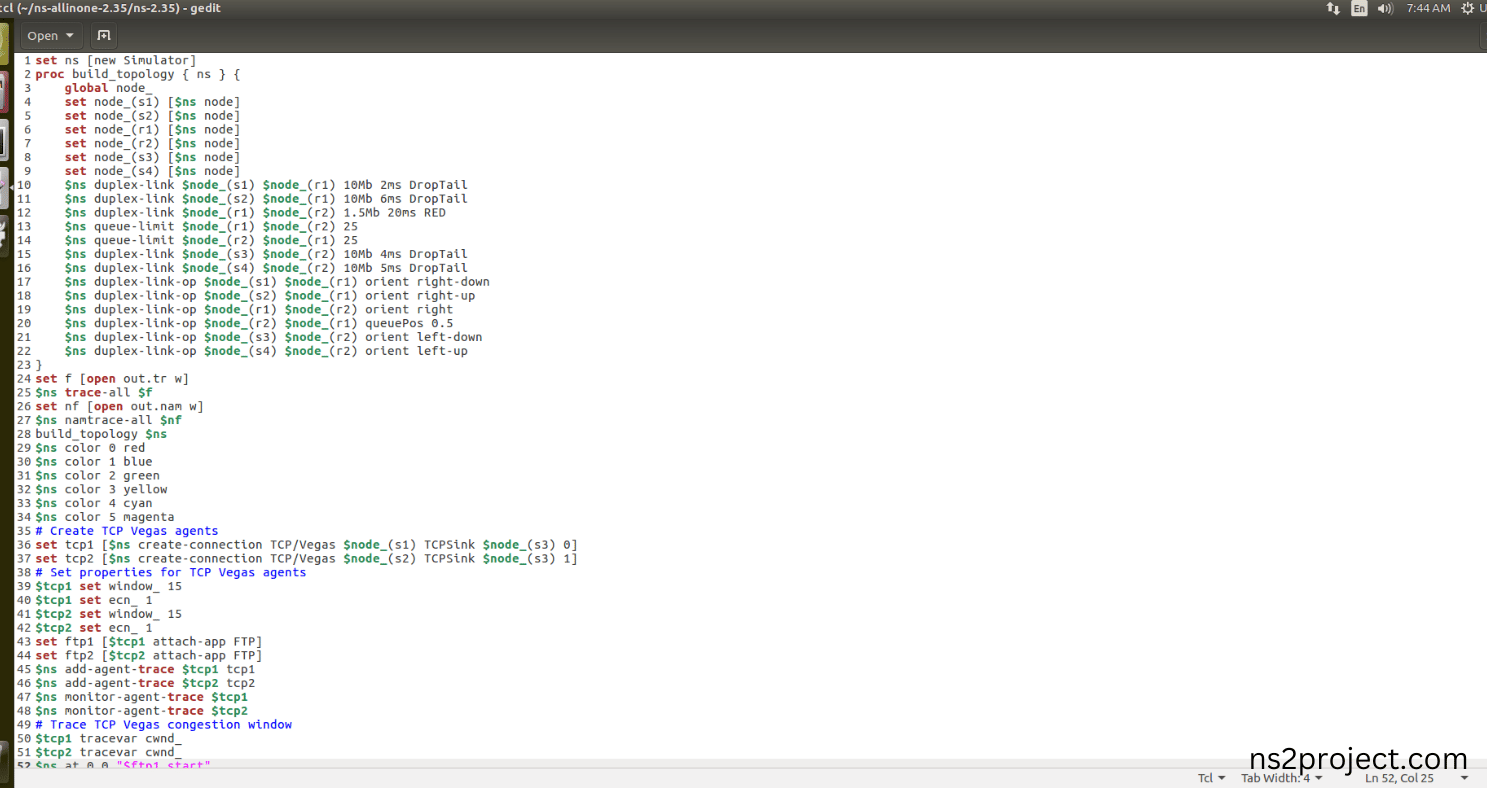Click line number 23 in the gutter

24,365
